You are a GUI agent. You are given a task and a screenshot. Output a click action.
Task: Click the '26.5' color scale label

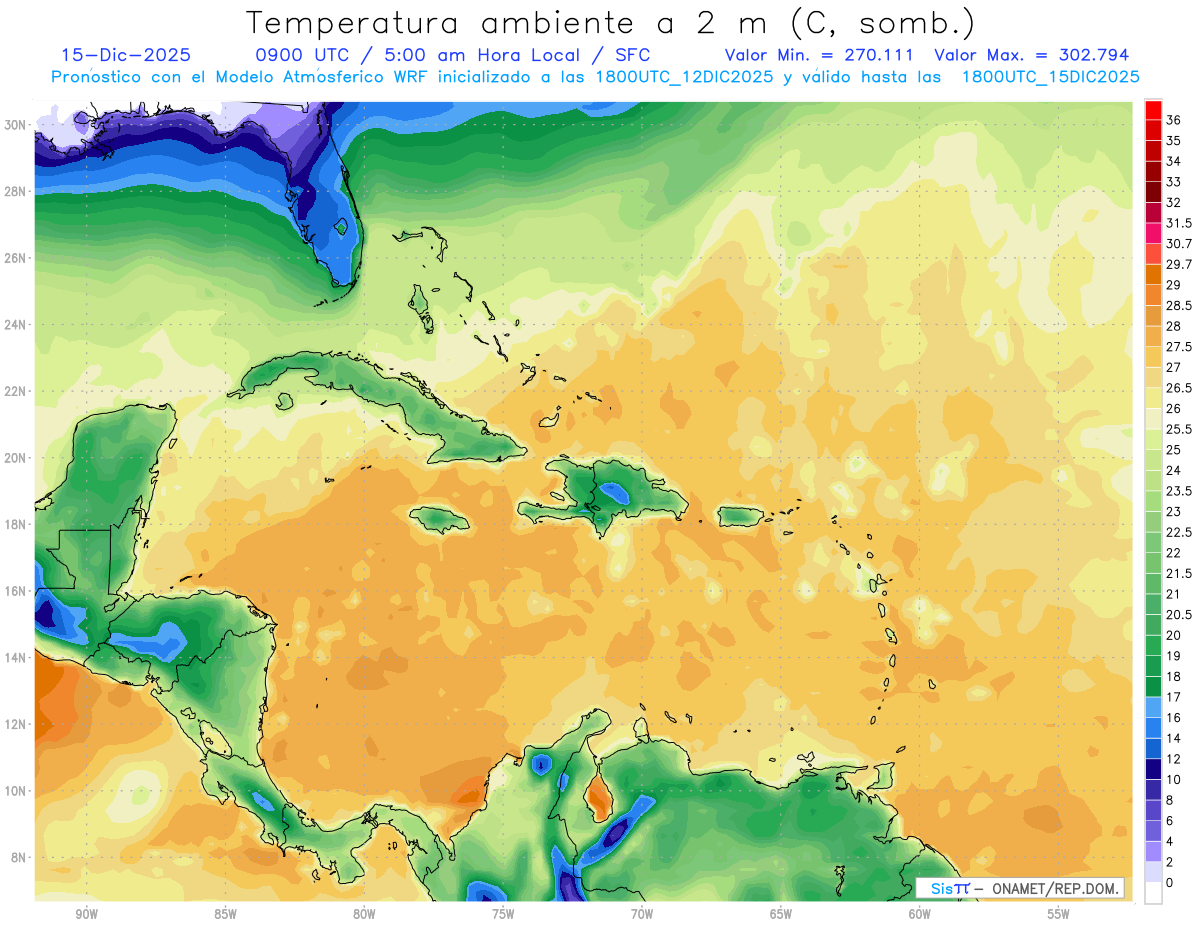[x=1179, y=388]
